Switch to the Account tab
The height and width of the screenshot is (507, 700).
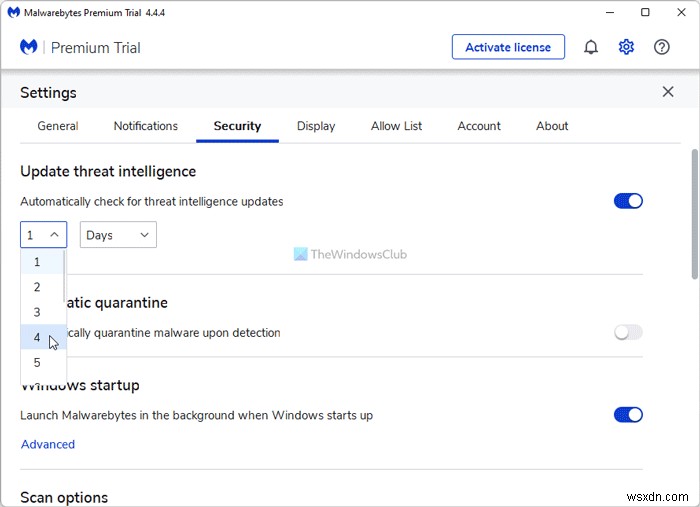(479, 126)
